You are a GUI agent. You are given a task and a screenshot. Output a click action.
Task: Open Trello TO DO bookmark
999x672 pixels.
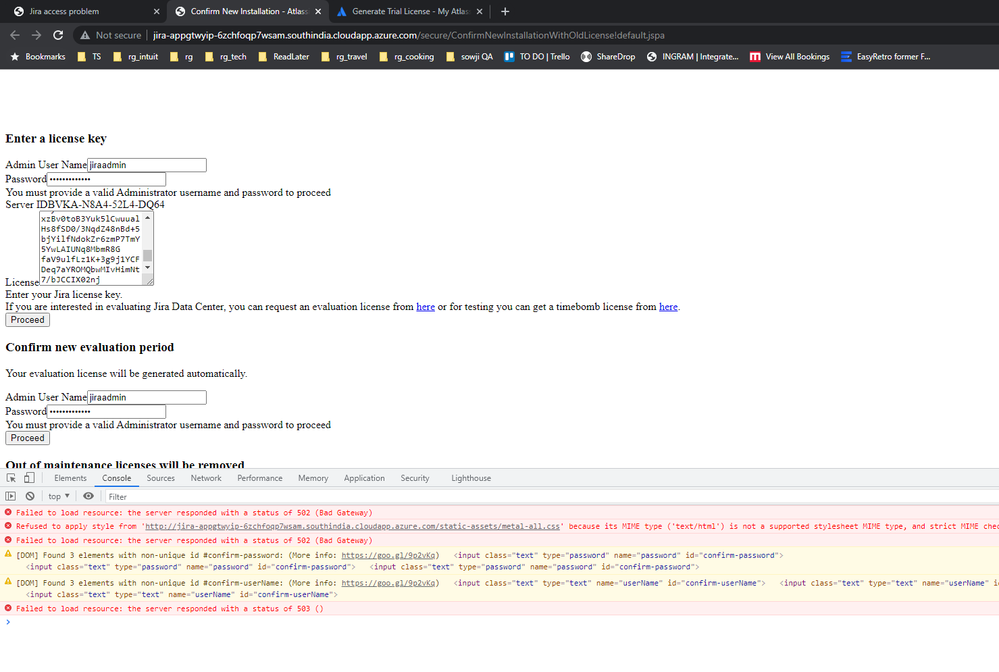point(537,57)
